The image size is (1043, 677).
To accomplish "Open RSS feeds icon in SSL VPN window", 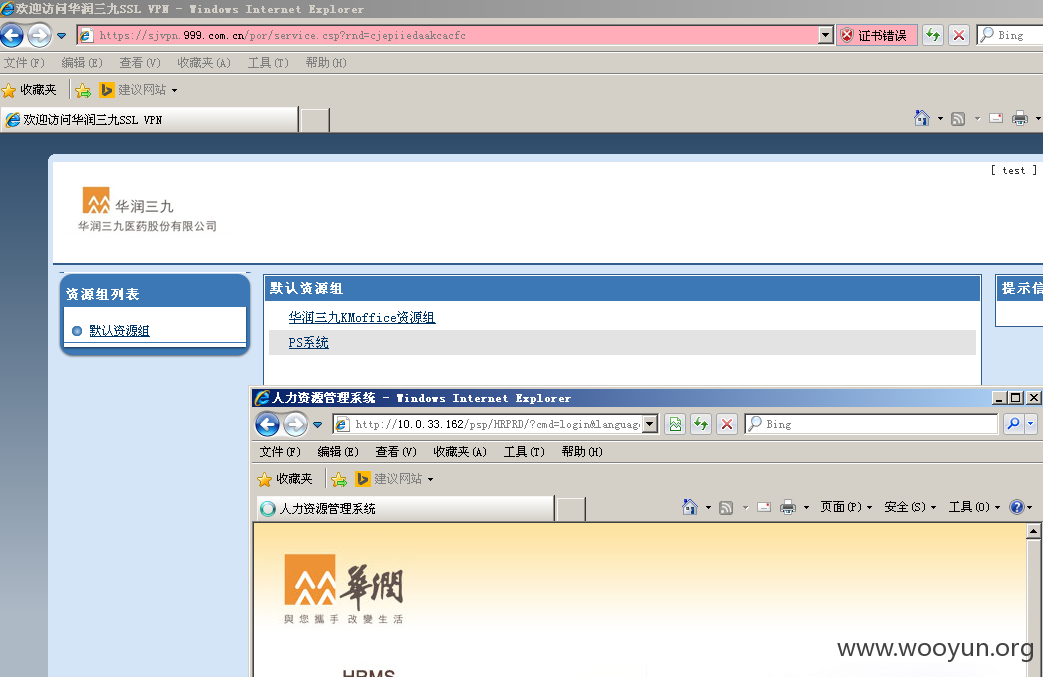I will 958,119.
